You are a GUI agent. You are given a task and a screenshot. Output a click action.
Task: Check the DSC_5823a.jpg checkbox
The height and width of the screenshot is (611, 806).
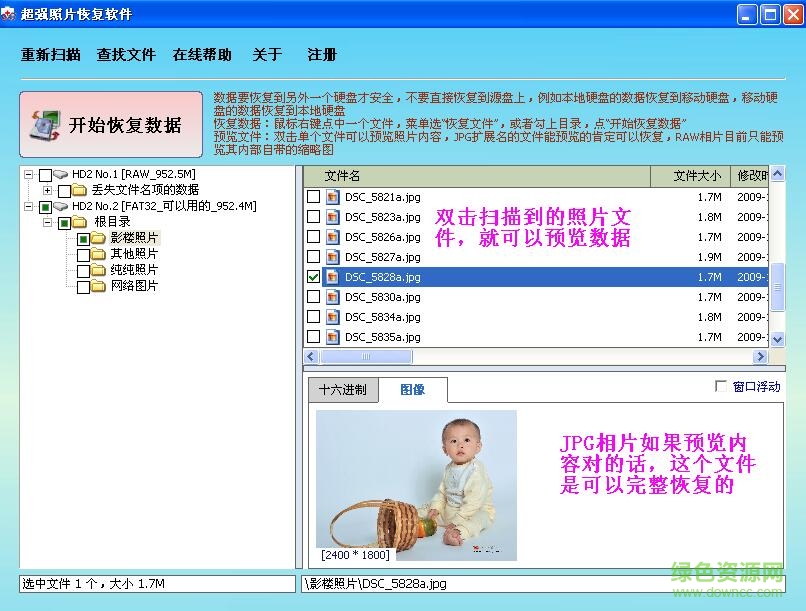(314, 215)
